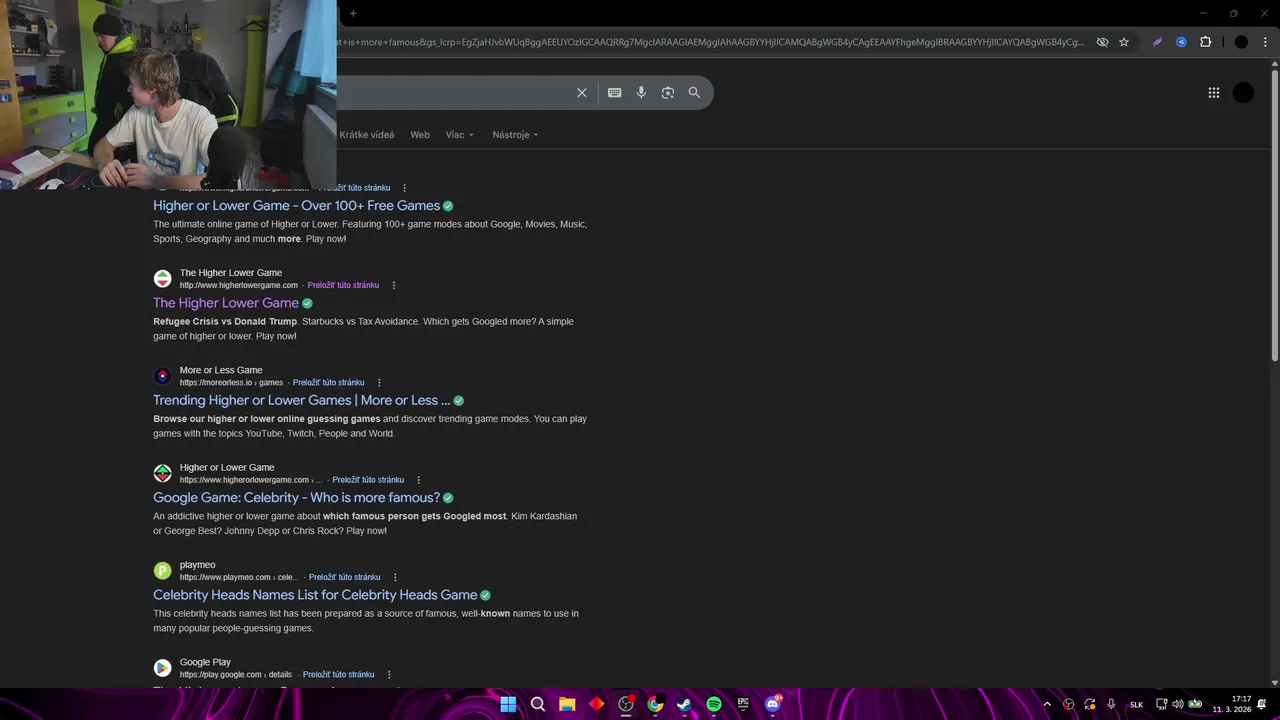Search by image with the Lens icon
This screenshot has width=1280, height=720.
point(668,92)
